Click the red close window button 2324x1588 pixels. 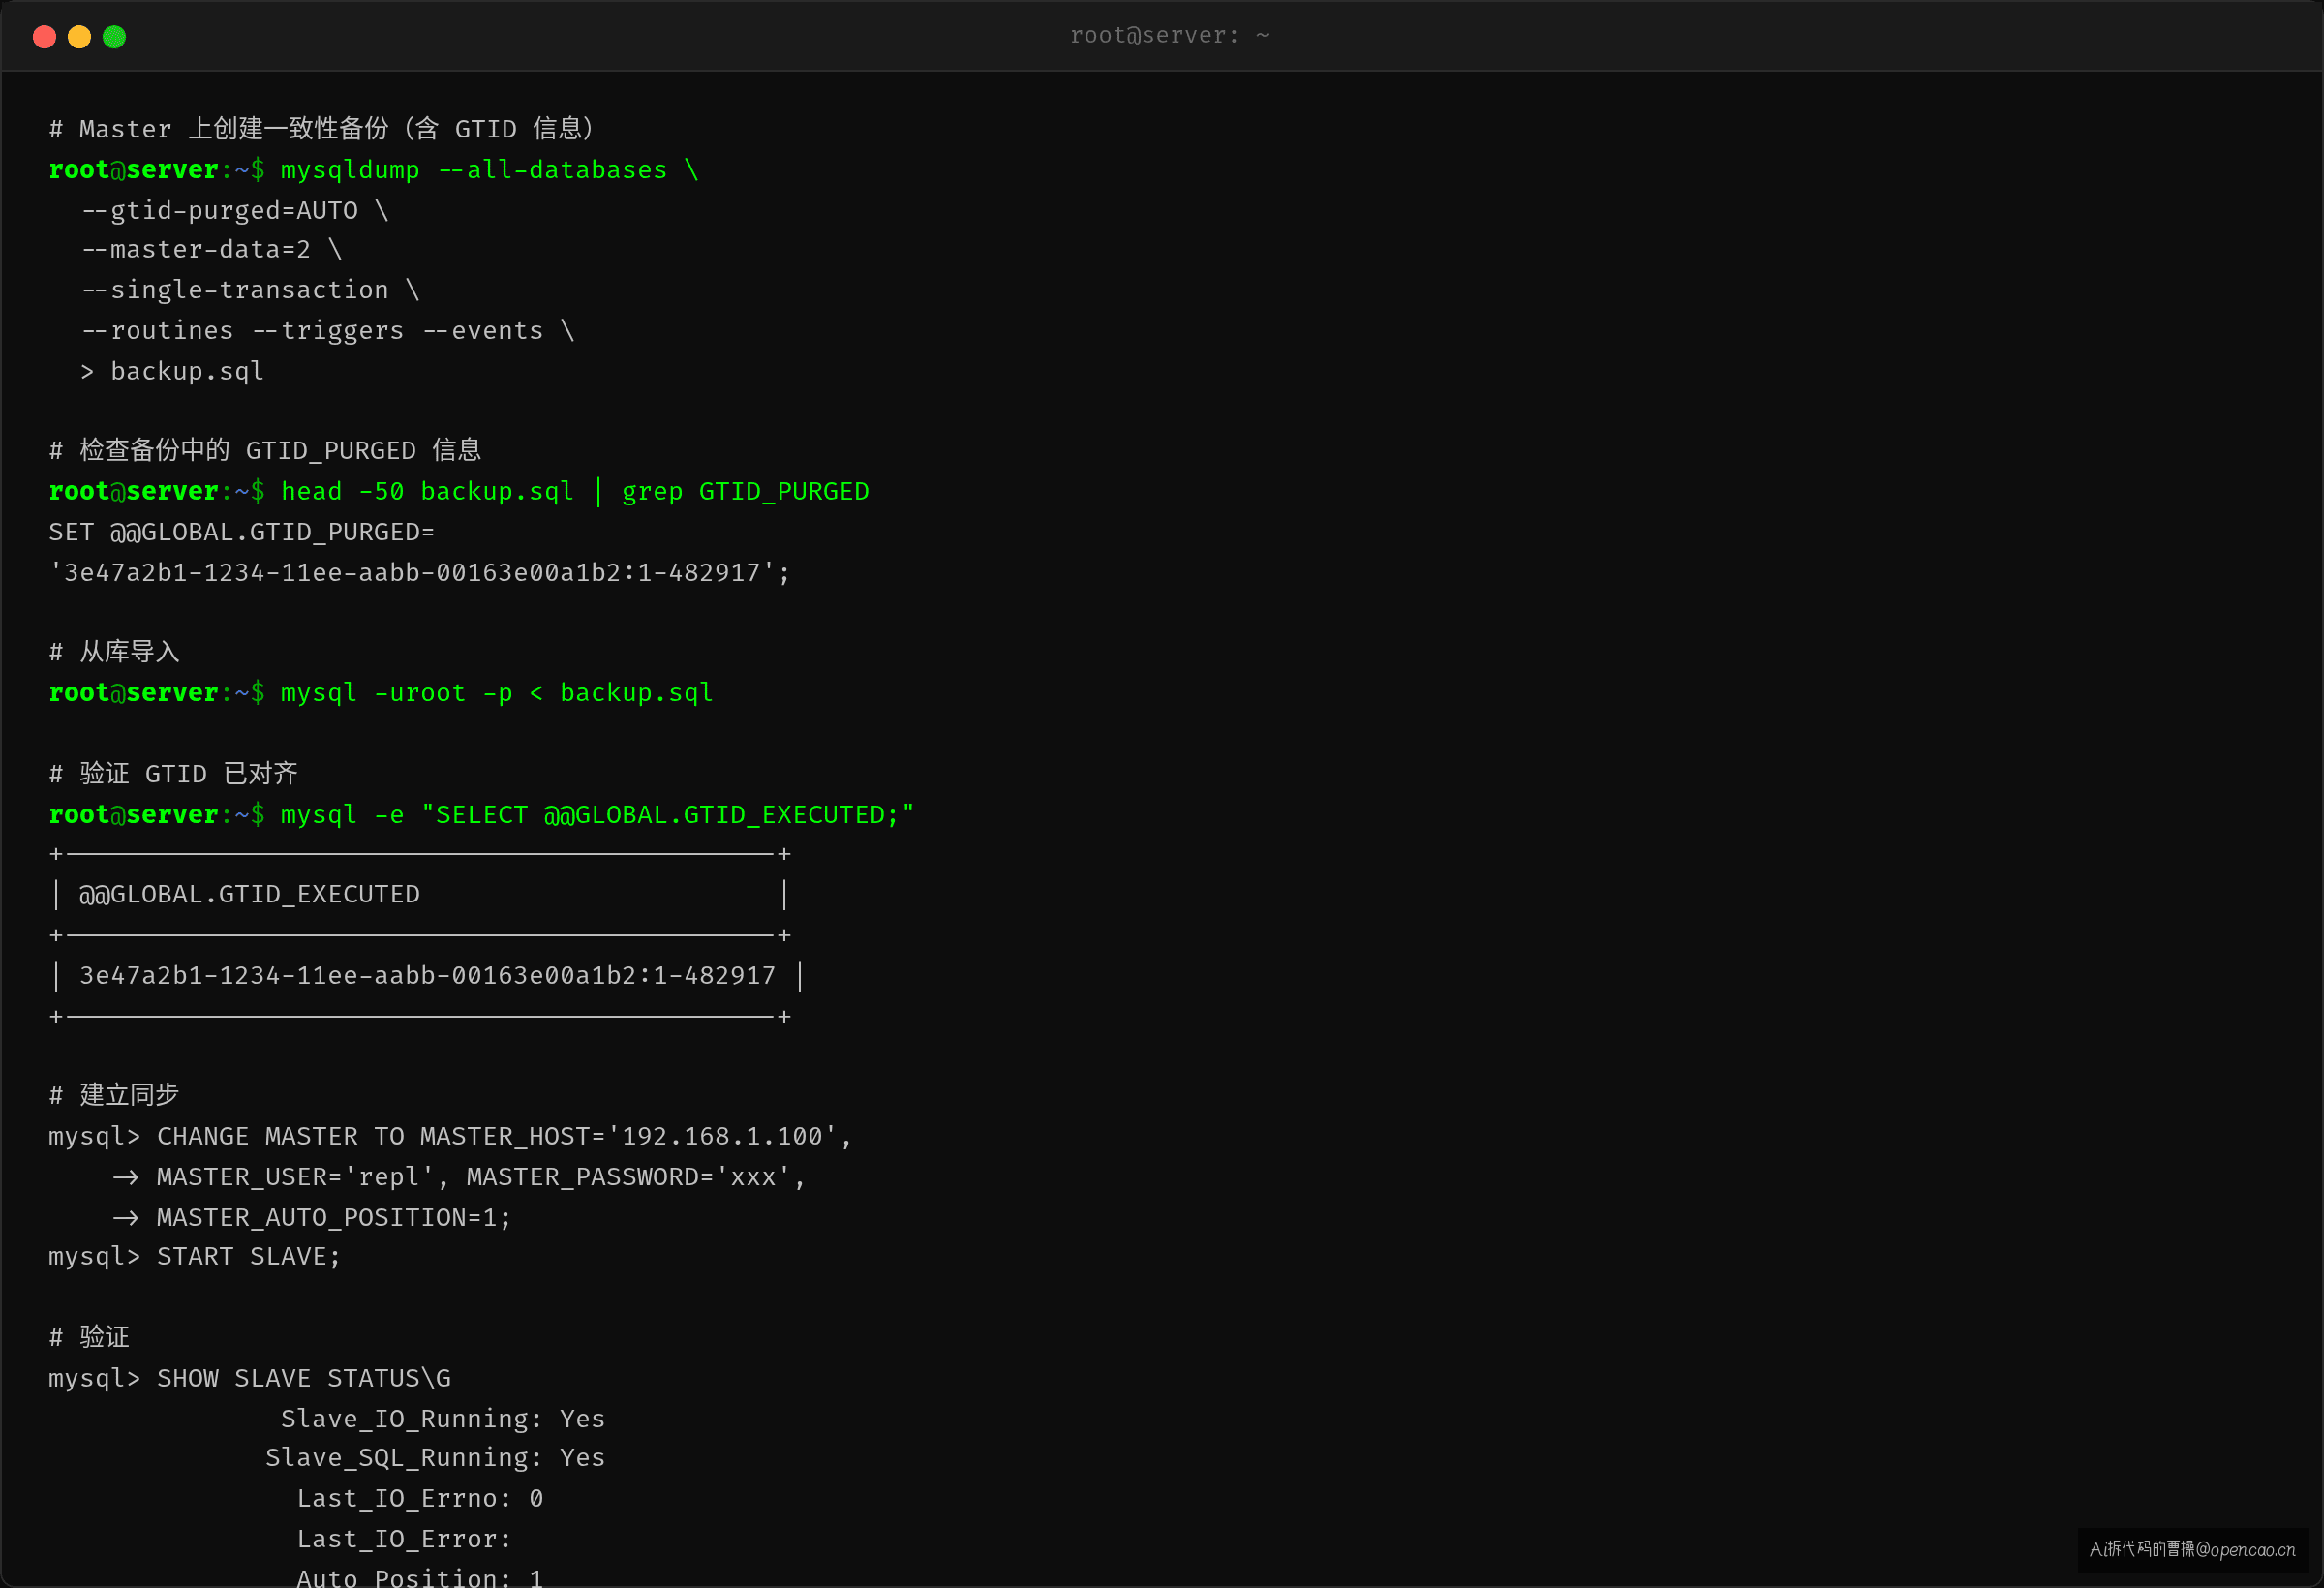click(44, 37)
